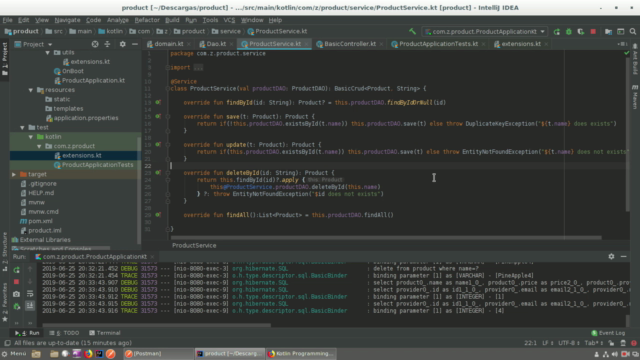Toggle scroll to end in Run console
The image size is (640, 360).
coord(30,305)
